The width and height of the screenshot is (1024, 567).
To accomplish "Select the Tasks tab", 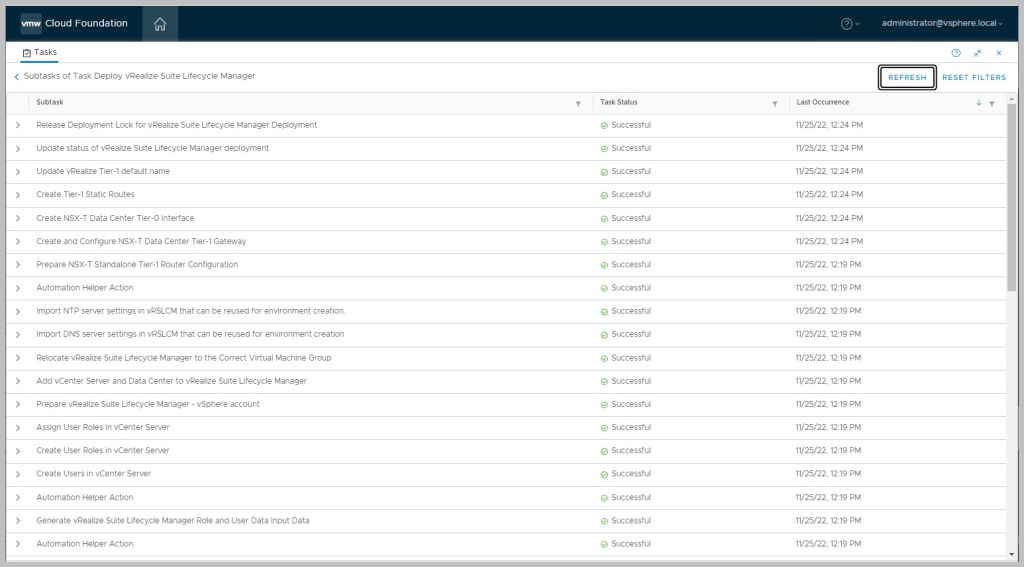I will tap(40, 52).
